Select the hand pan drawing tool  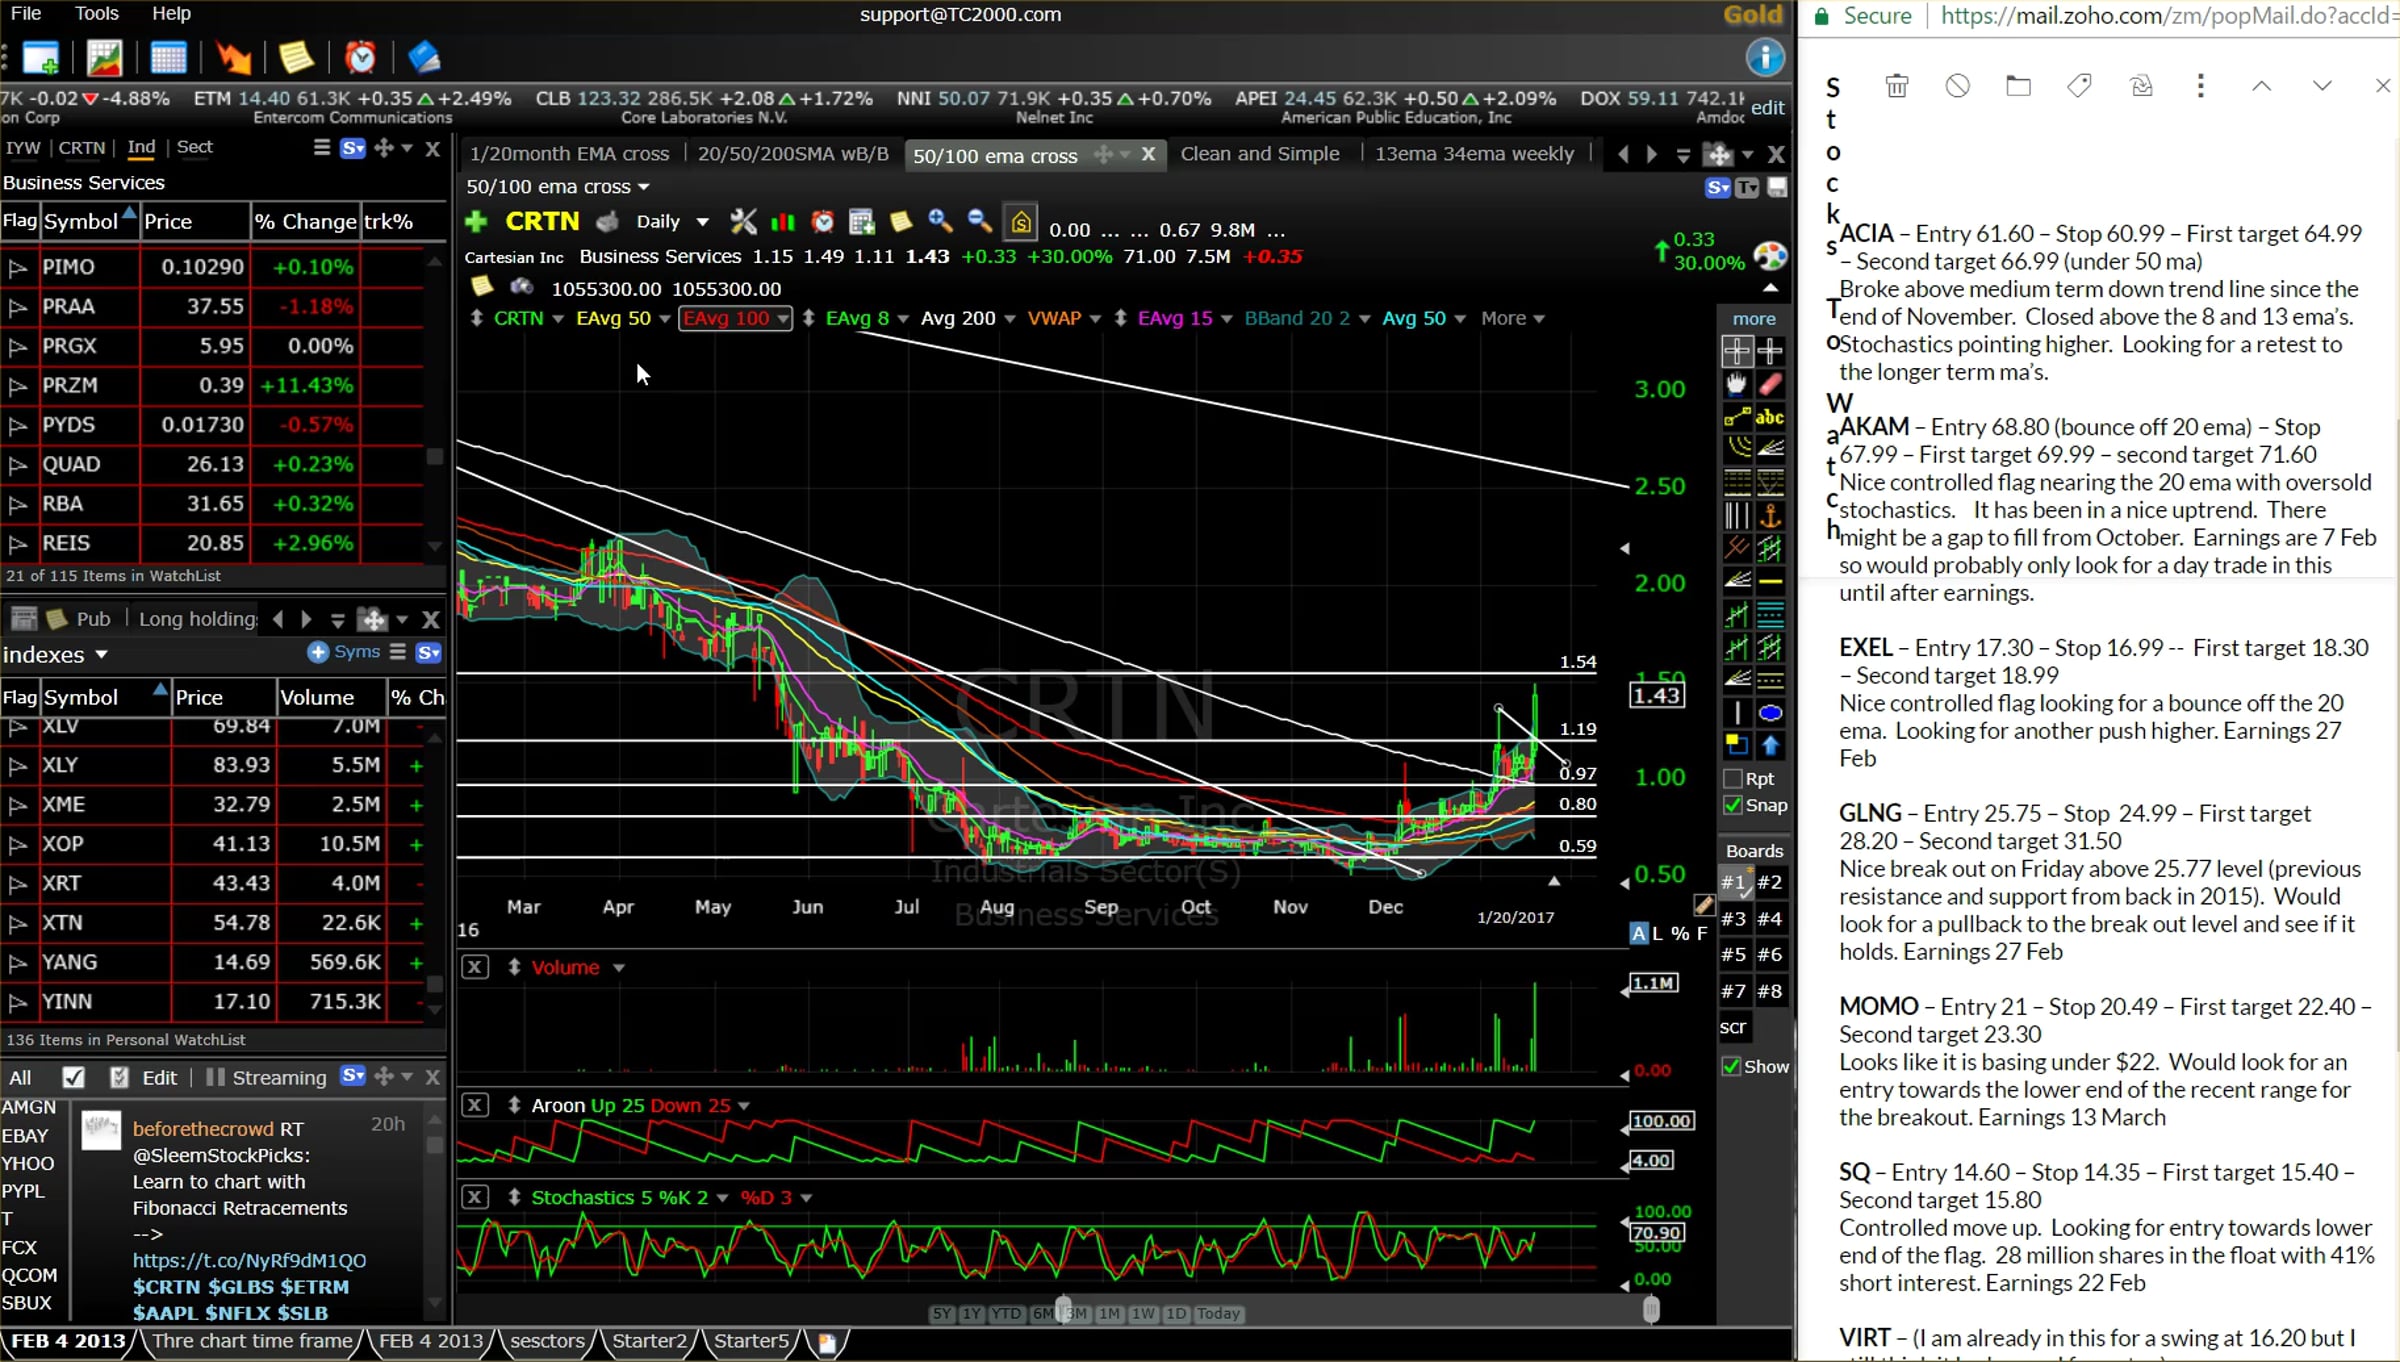1737,384
